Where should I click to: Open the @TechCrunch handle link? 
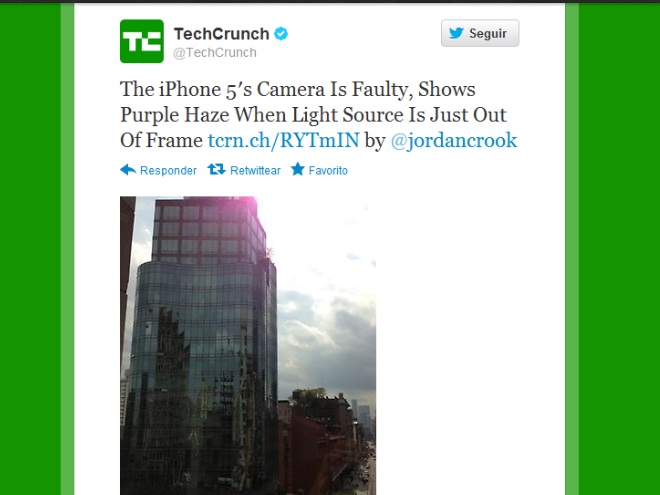pyautogui.click(x=215, y=53)
